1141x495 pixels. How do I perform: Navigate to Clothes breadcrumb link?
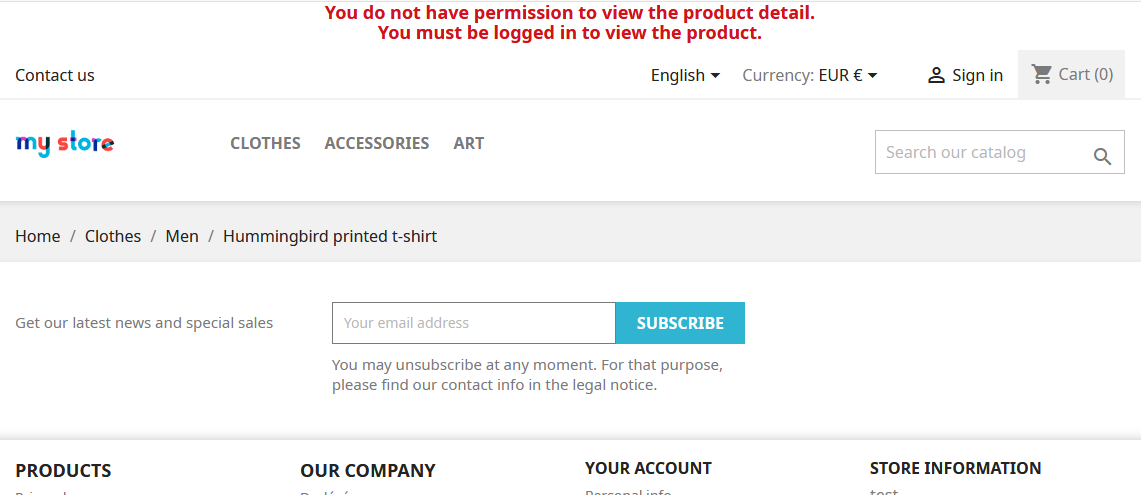click(x=113, y=236)
